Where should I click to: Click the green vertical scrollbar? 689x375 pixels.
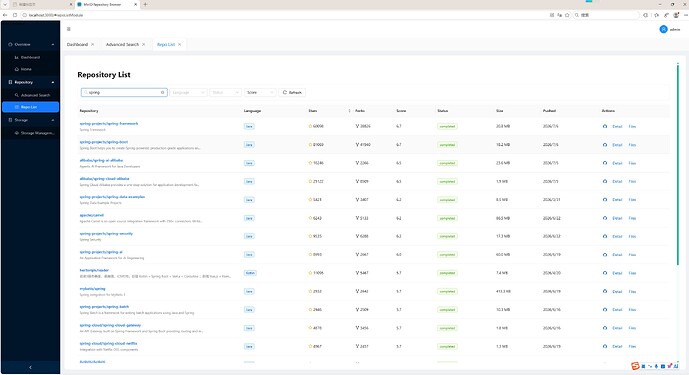point(678,165)
